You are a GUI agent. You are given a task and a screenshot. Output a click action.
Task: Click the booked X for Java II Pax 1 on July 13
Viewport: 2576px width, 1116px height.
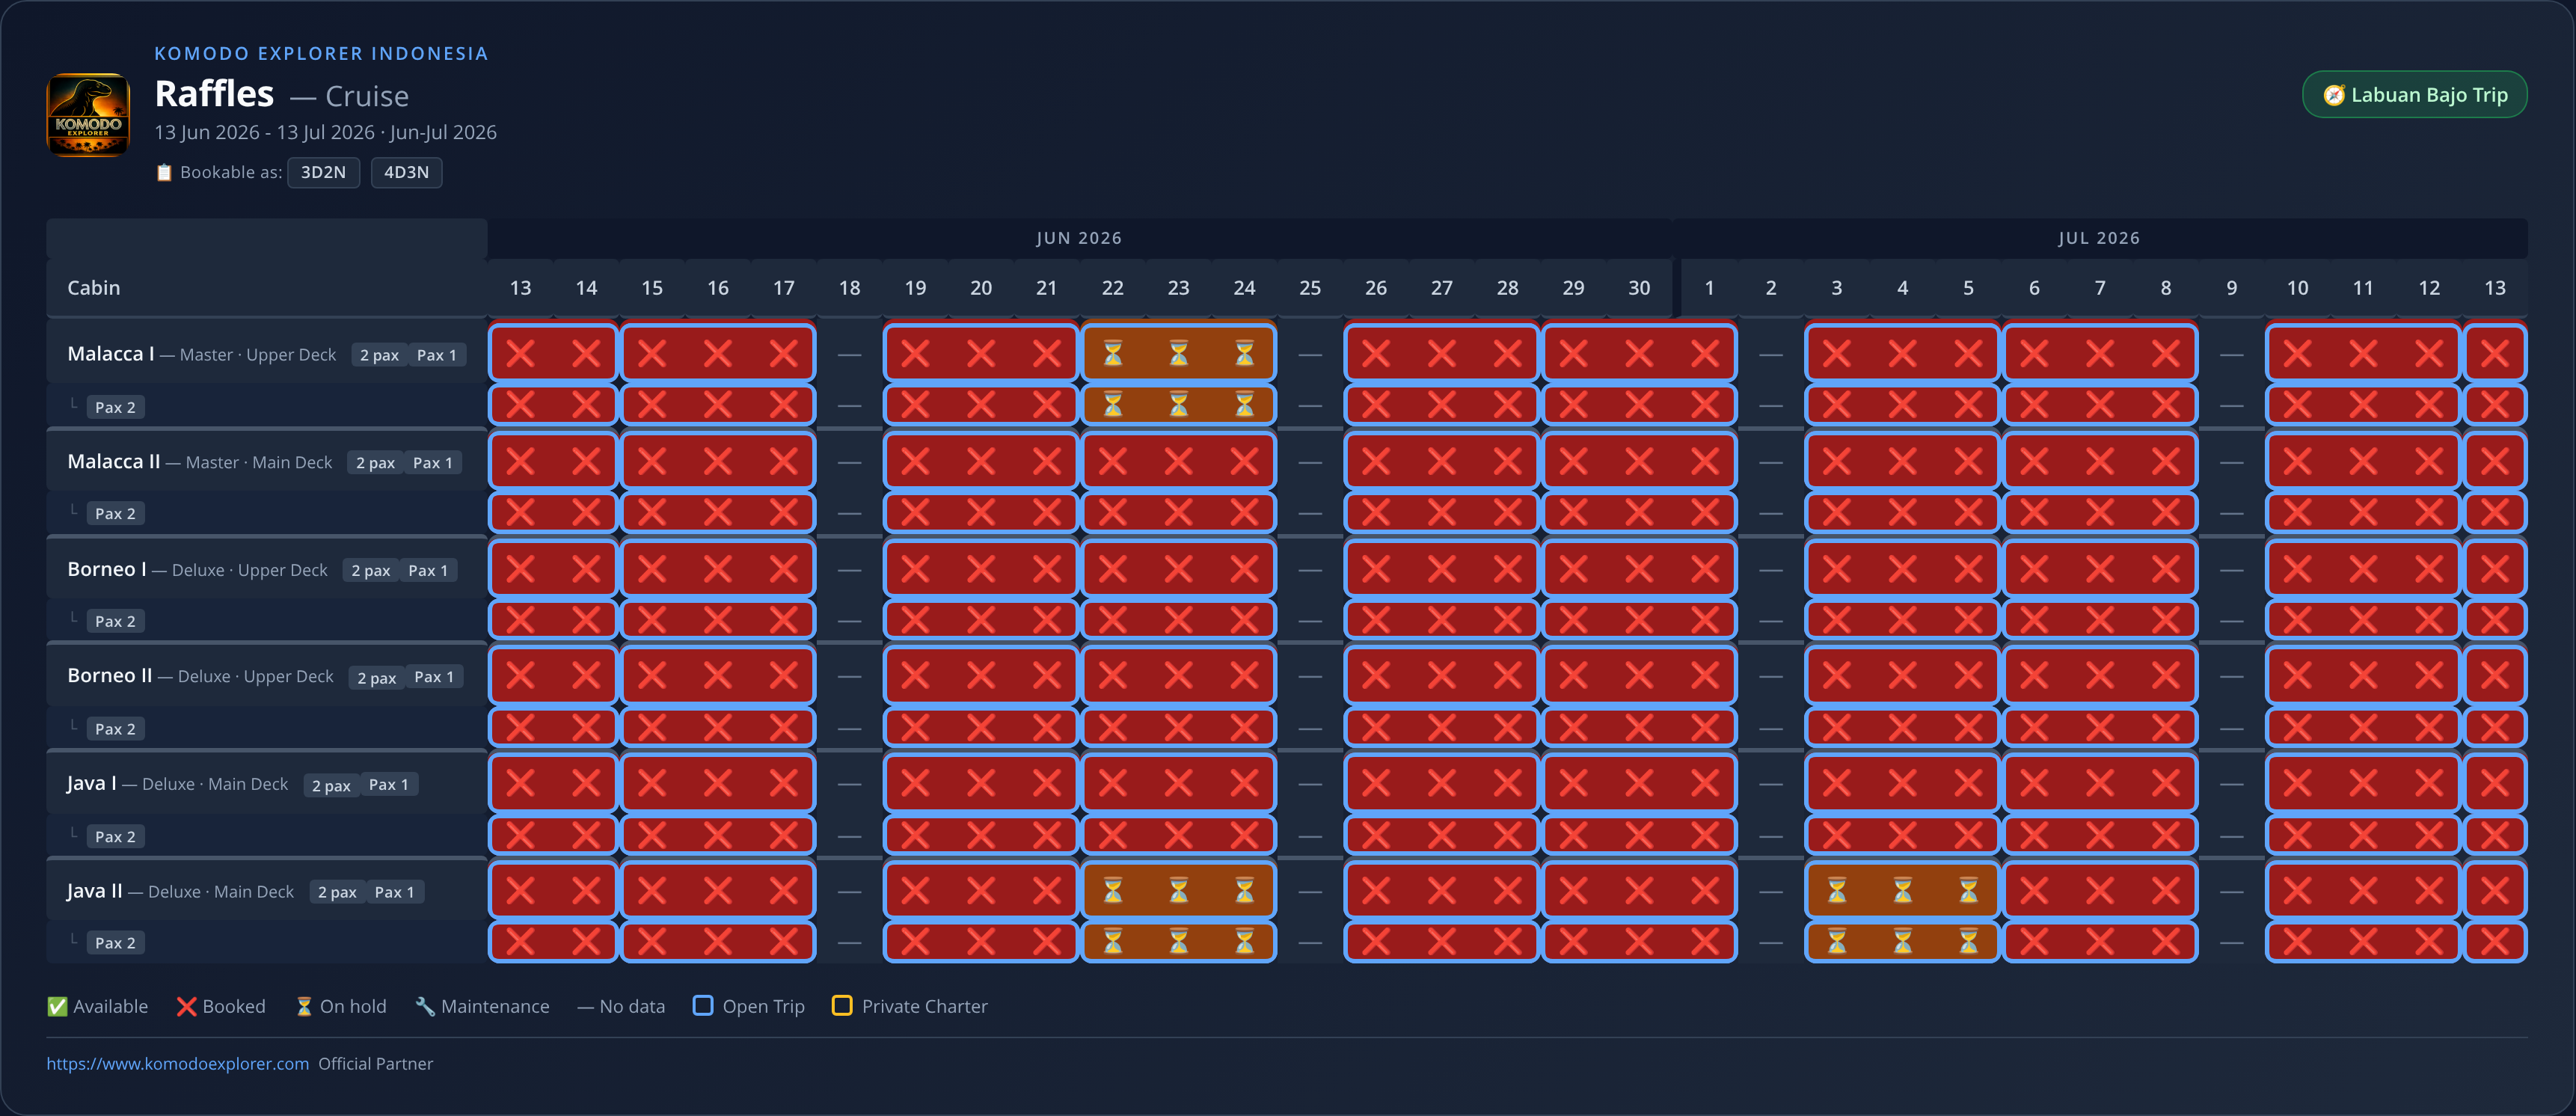point(2494,890)
